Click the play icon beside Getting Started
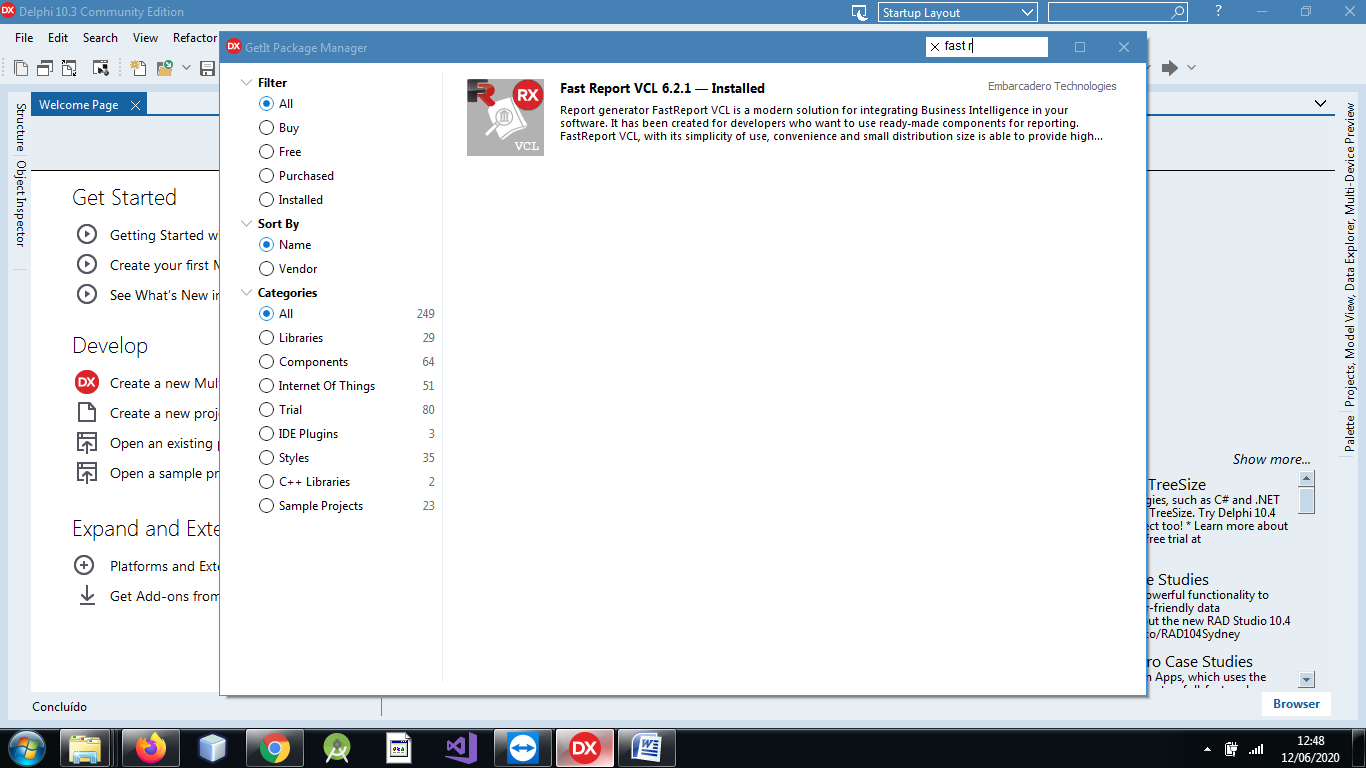This screenshot has width=1366, height=768. (x=86, y=235)
